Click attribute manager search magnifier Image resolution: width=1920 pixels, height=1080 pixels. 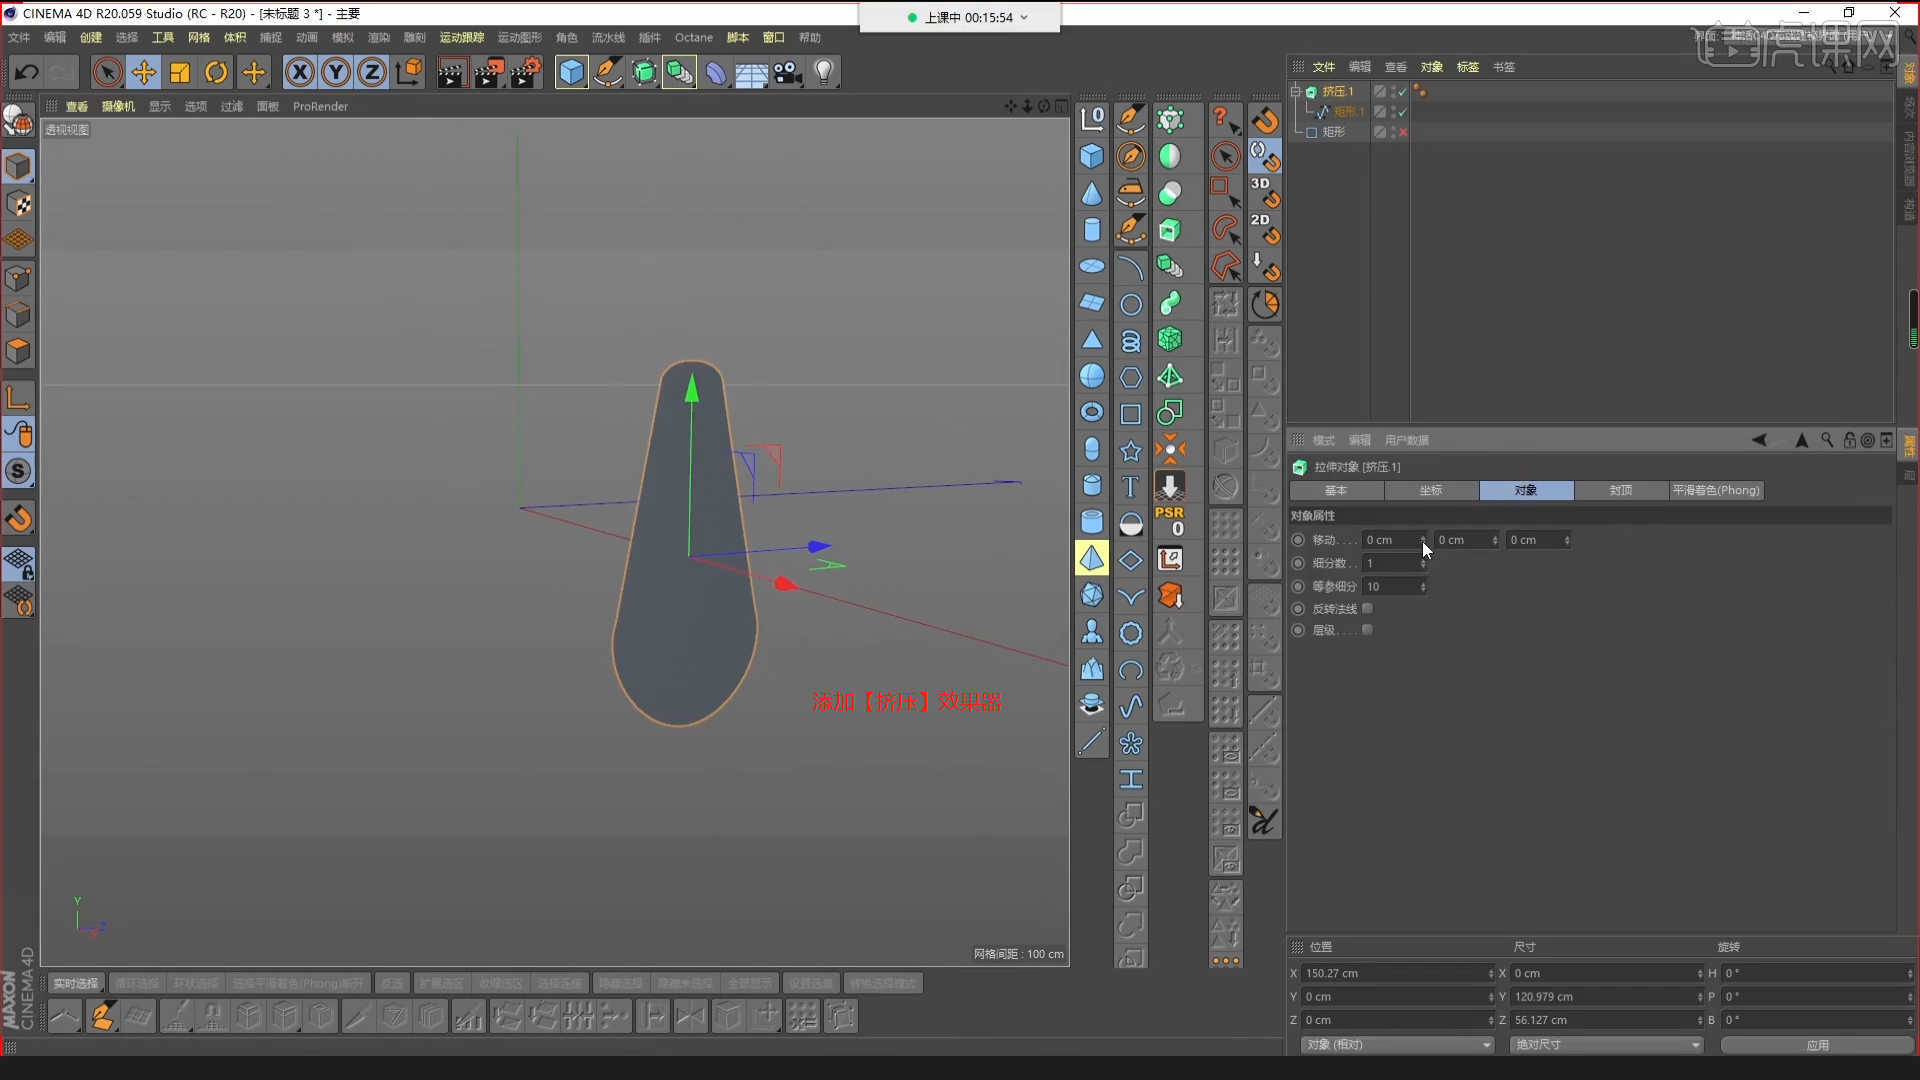(1827, 440)
